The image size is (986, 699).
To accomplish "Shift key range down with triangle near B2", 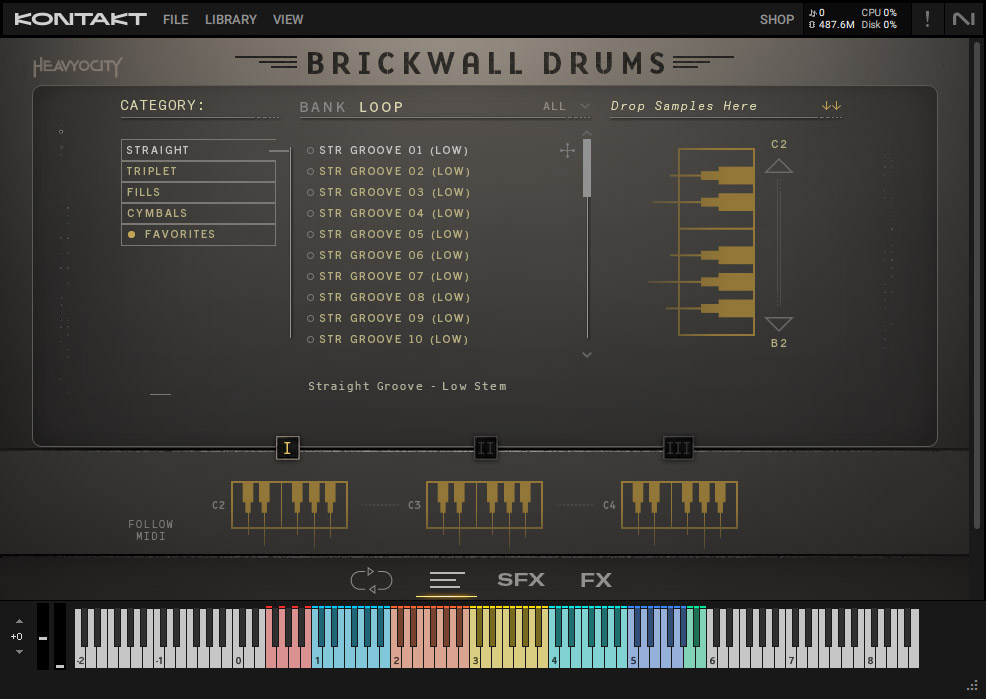I will tap(779, 324).
